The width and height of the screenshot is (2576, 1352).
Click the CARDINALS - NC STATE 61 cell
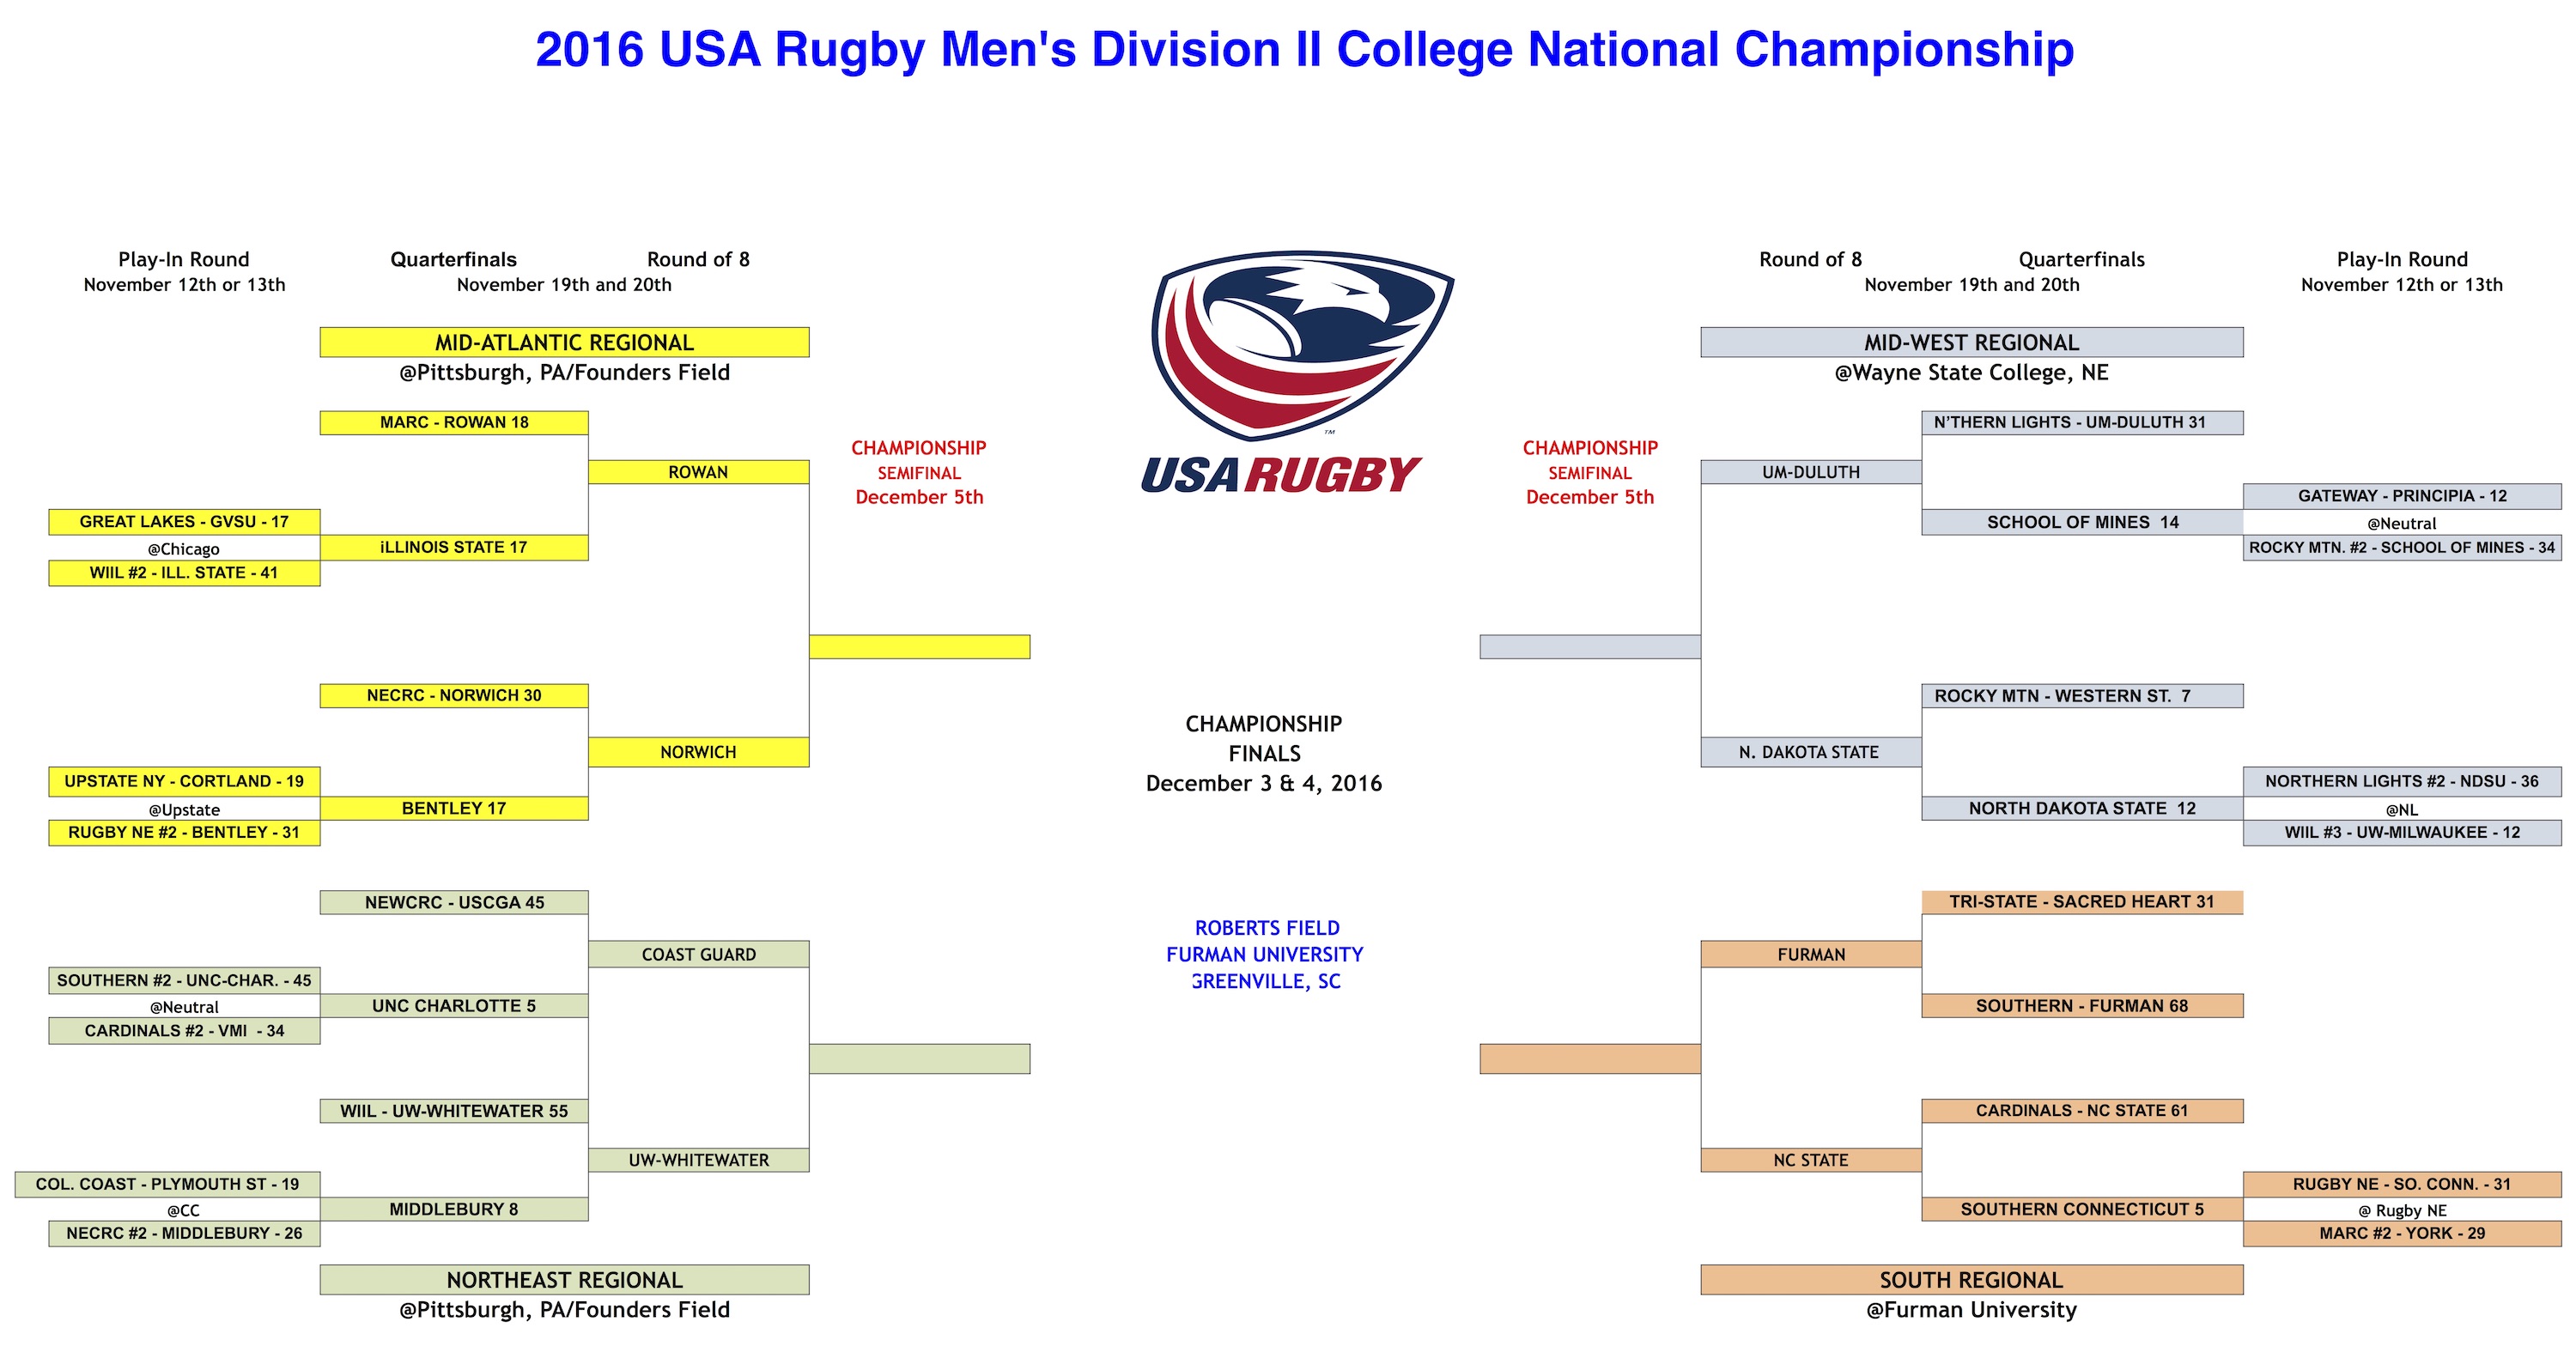(x=2082, y=1110)
